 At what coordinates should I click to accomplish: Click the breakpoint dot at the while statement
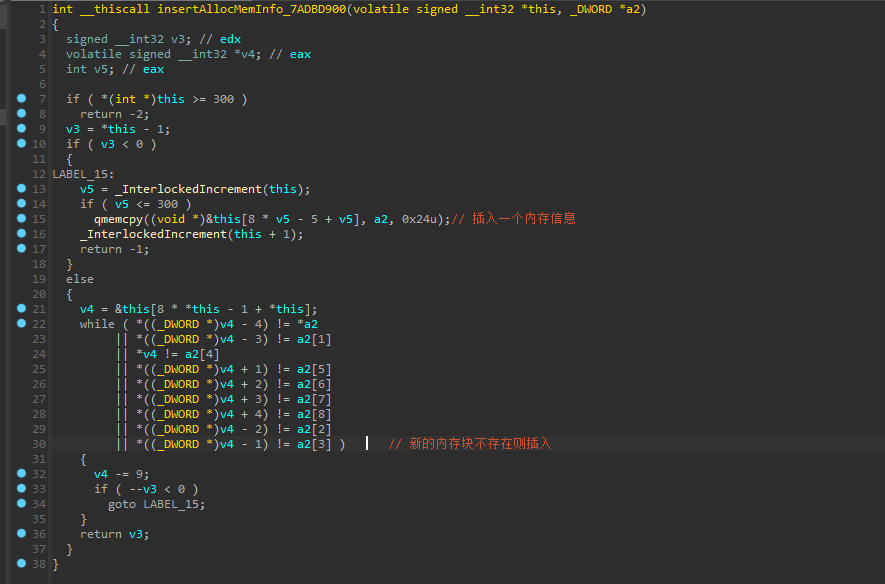(x=21, y=324)
